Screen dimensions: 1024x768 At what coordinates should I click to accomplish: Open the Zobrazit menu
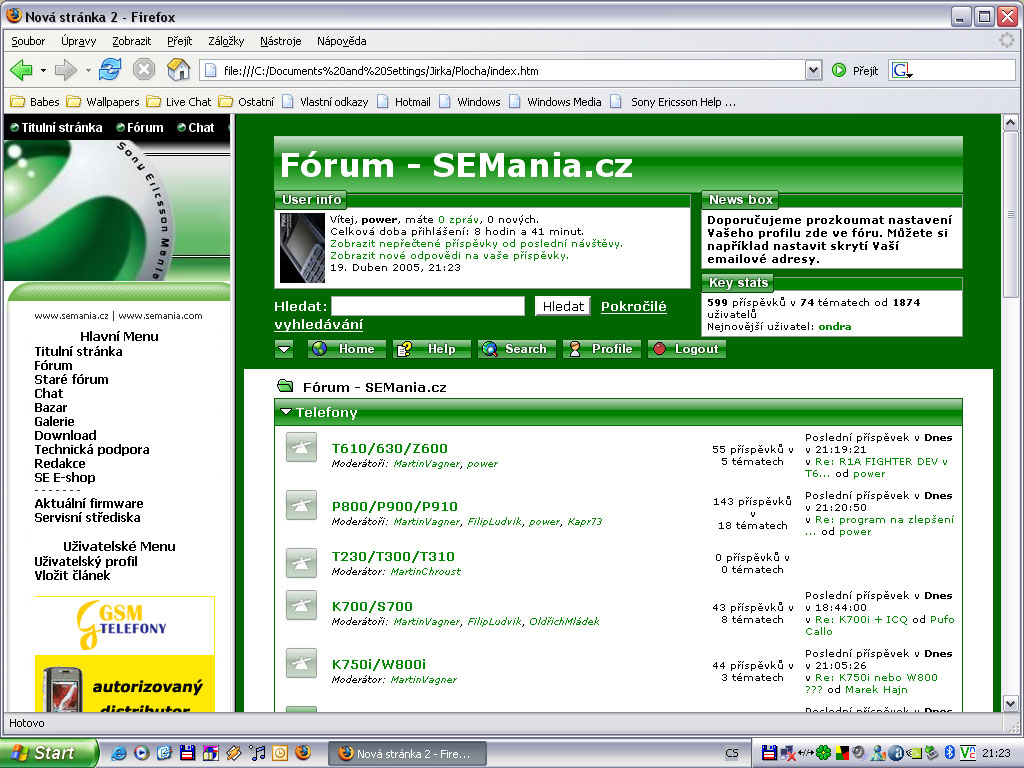click(x=131, y=41)
